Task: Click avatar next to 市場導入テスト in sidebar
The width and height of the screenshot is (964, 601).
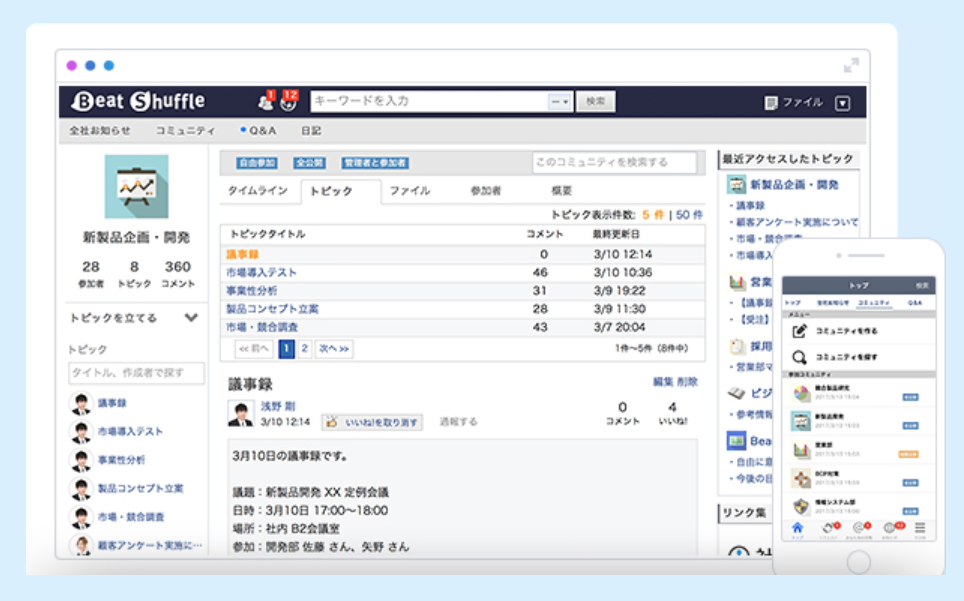Action: coord(80,432)
